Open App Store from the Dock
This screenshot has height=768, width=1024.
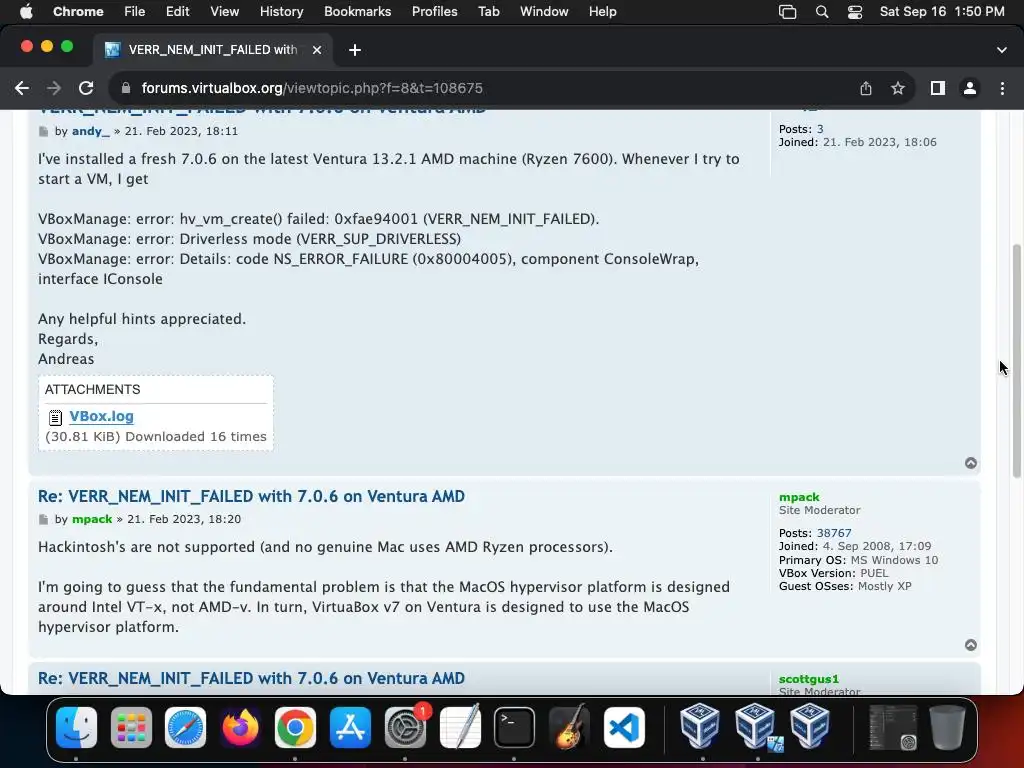tap(350, 728)
